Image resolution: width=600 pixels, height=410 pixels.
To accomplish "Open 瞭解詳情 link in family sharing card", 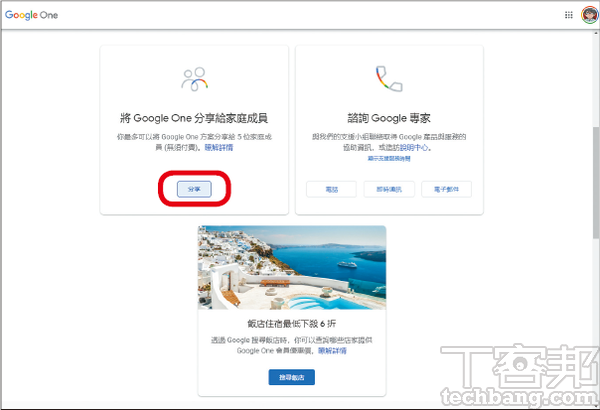I will pos(219,147).
